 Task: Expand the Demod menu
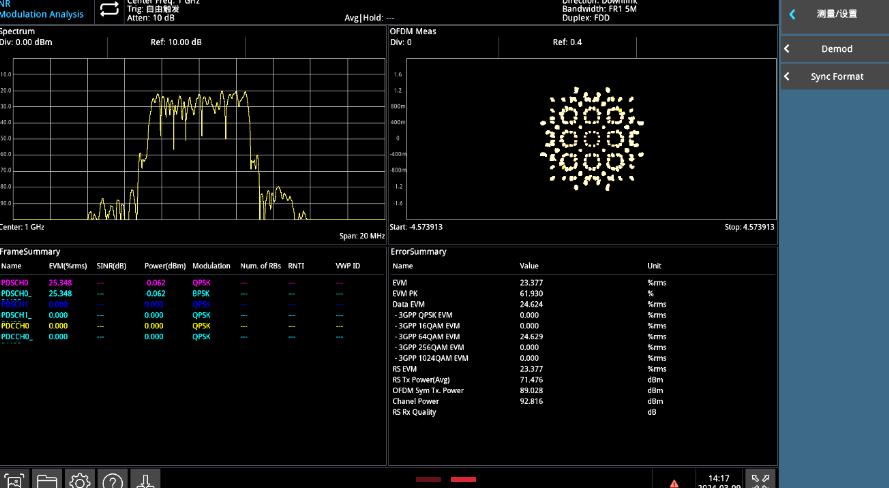834,49
